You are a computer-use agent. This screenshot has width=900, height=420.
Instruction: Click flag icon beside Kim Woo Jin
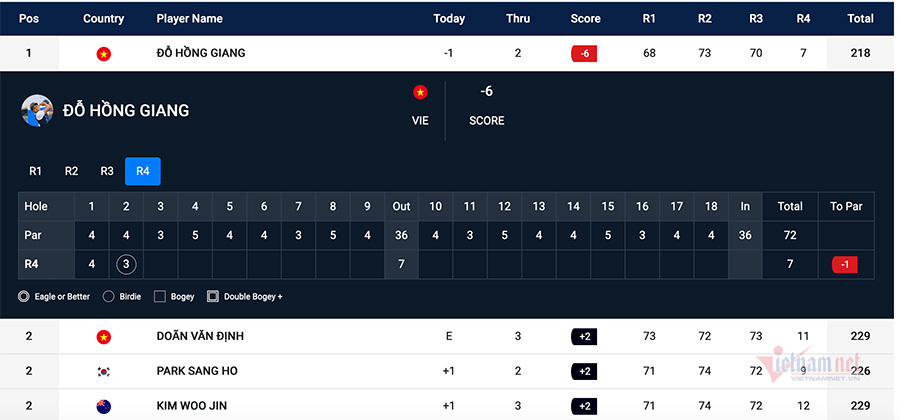103,405
